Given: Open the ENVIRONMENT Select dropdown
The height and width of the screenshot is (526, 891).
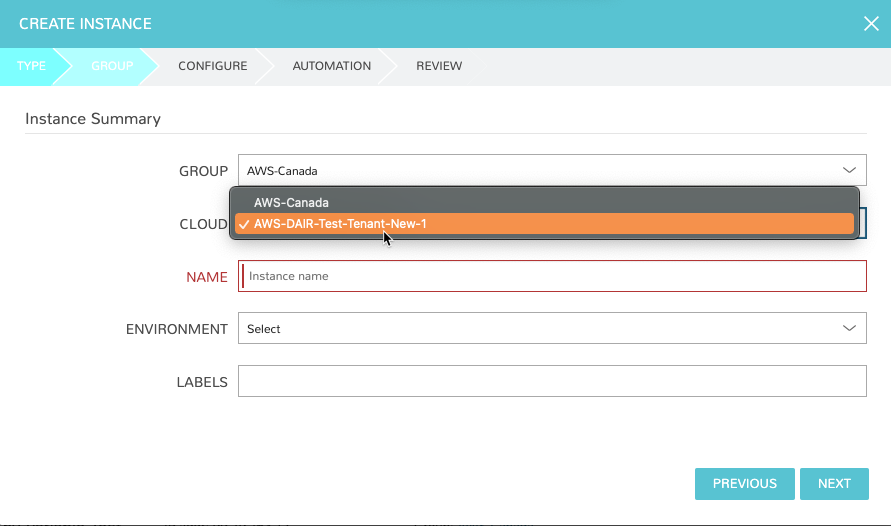Looking at the screenshot, I should (552, 329).
